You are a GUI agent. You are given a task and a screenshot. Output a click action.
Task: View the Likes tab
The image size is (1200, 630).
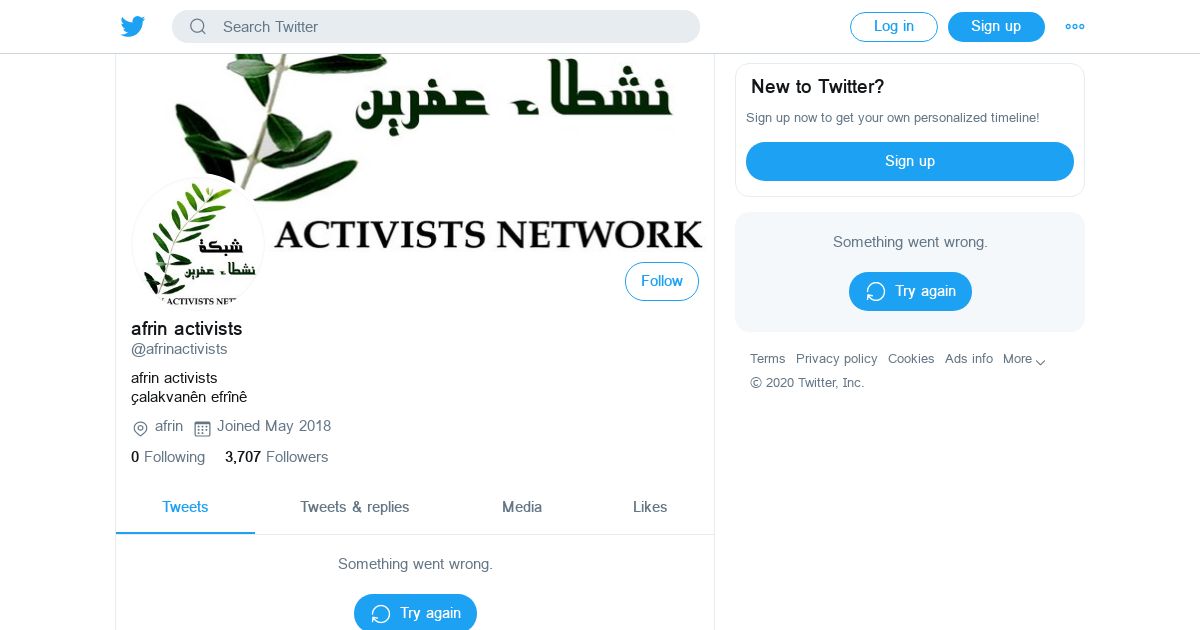click(x=650, y=507)
